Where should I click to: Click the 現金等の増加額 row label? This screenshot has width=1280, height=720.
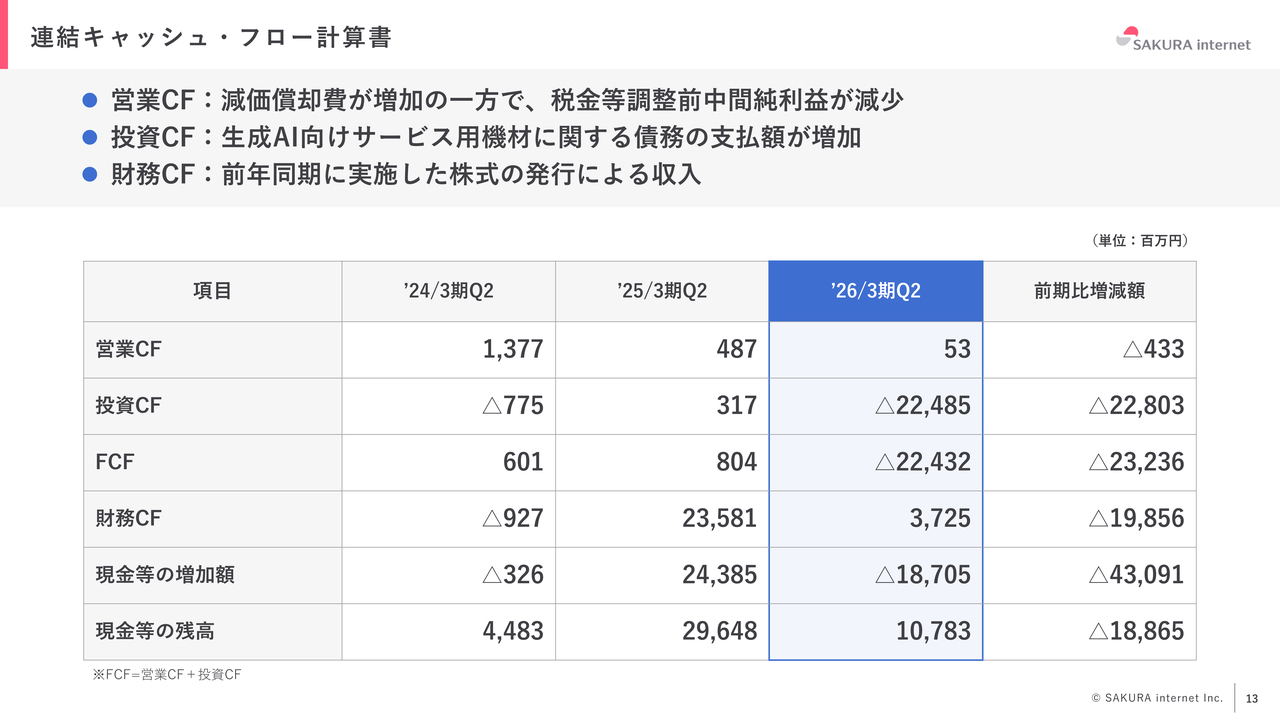click(x=165, y=575)
